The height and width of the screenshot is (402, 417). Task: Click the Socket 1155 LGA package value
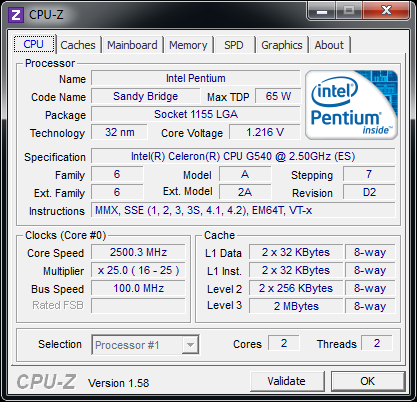pyautogui.click(x=196, y=114)
